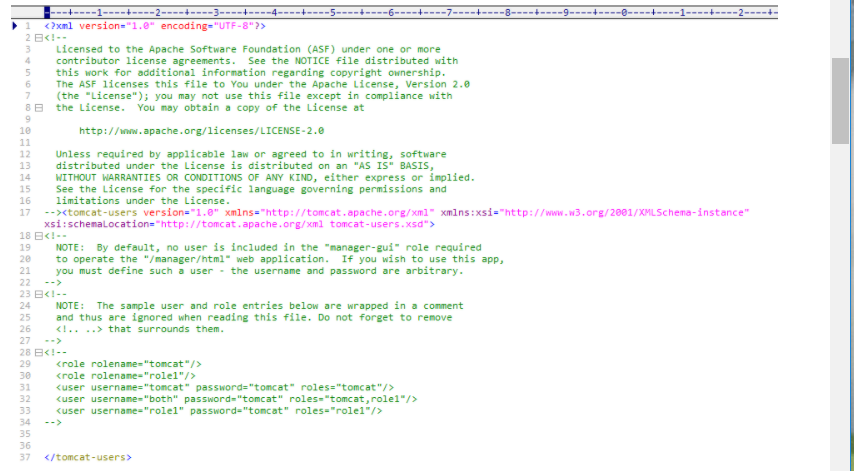This screenshot has height=471, width=854.
Task: Click the role rolename="role1" entry
Action: pyautogui.click(x=125, y=376)
